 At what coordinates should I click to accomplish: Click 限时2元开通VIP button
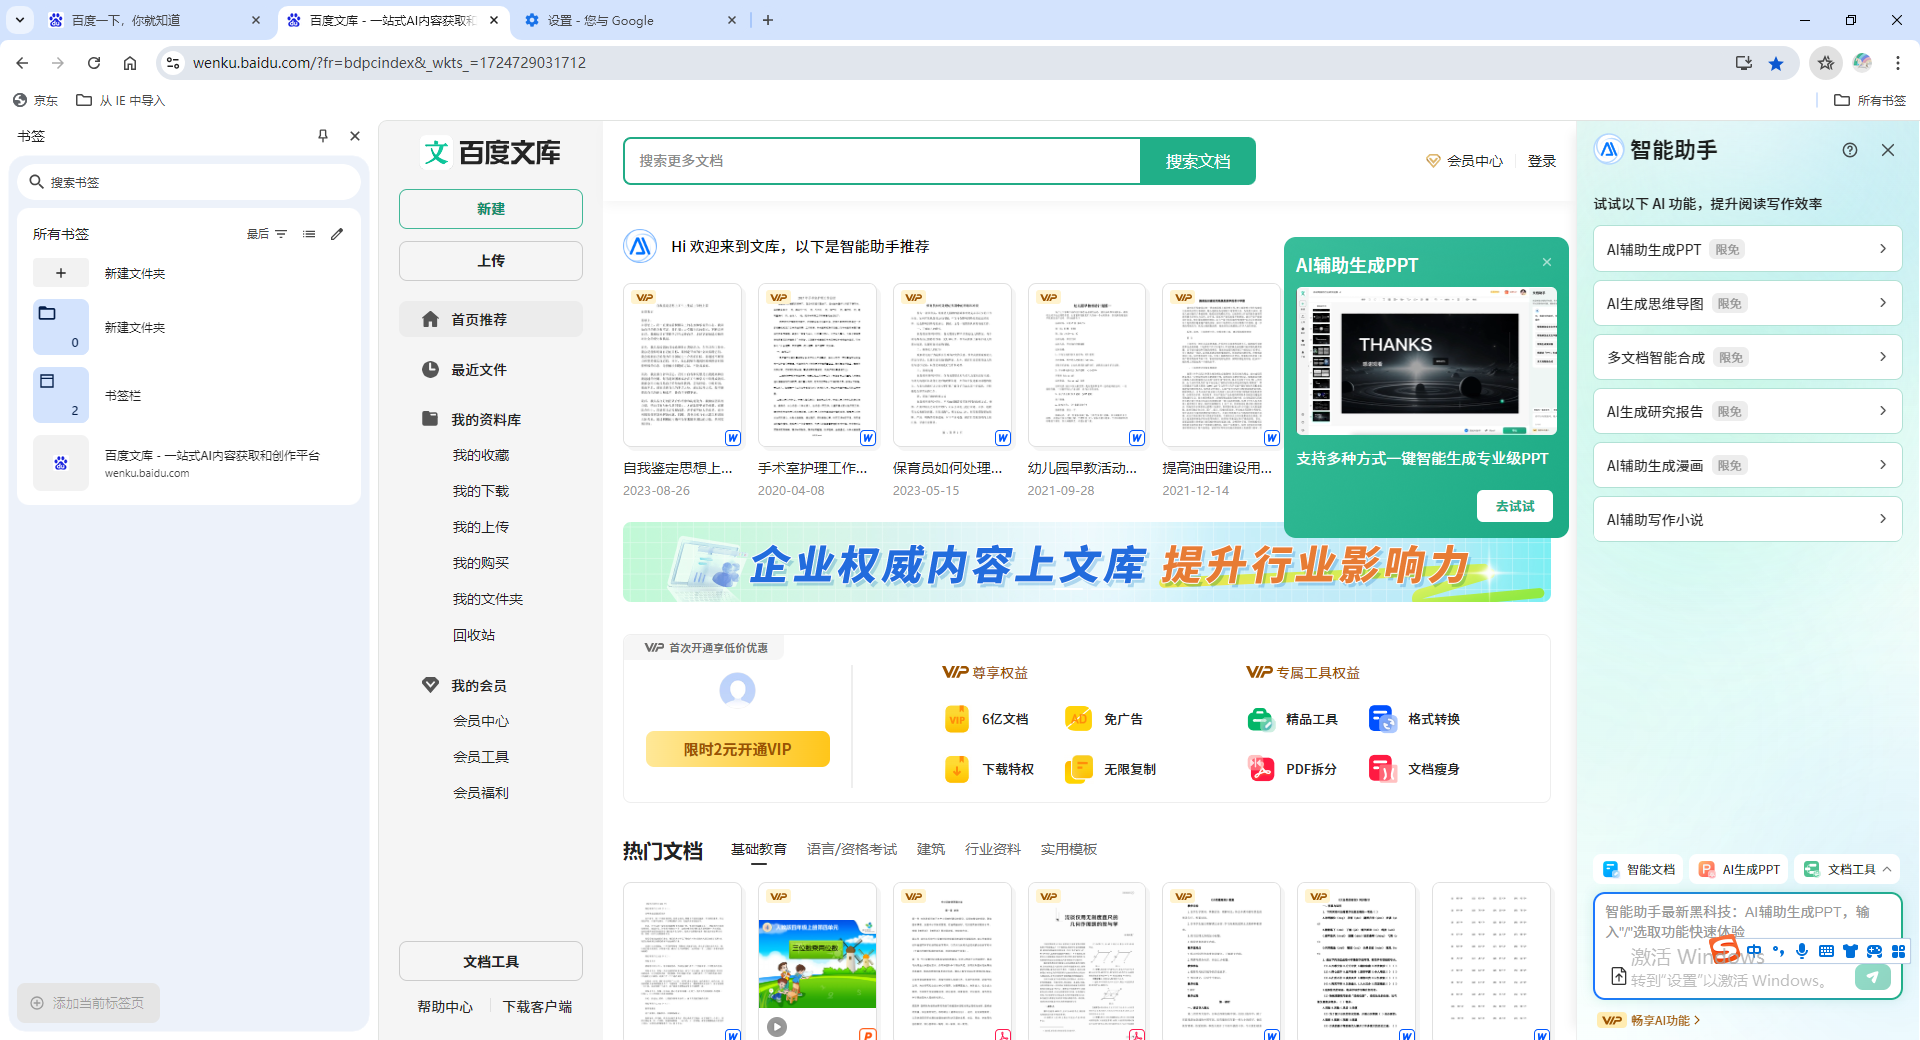click(x=738, y=749)
